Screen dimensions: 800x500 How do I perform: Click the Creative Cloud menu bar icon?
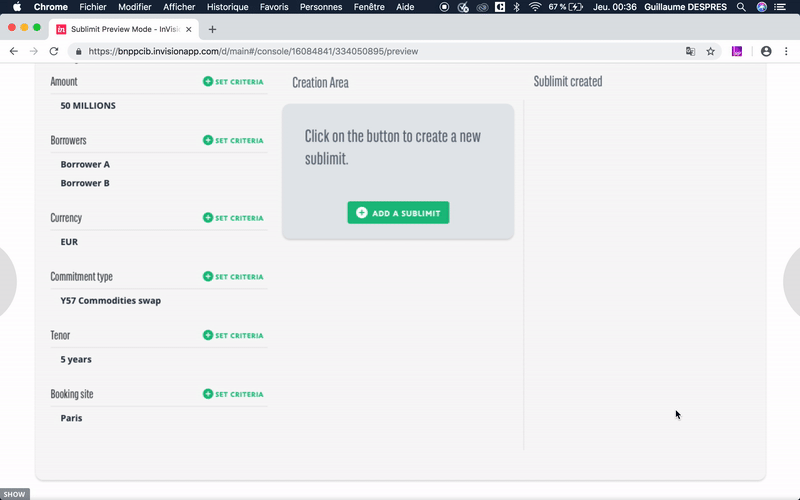pyautogui.click(x=482, y=7)
